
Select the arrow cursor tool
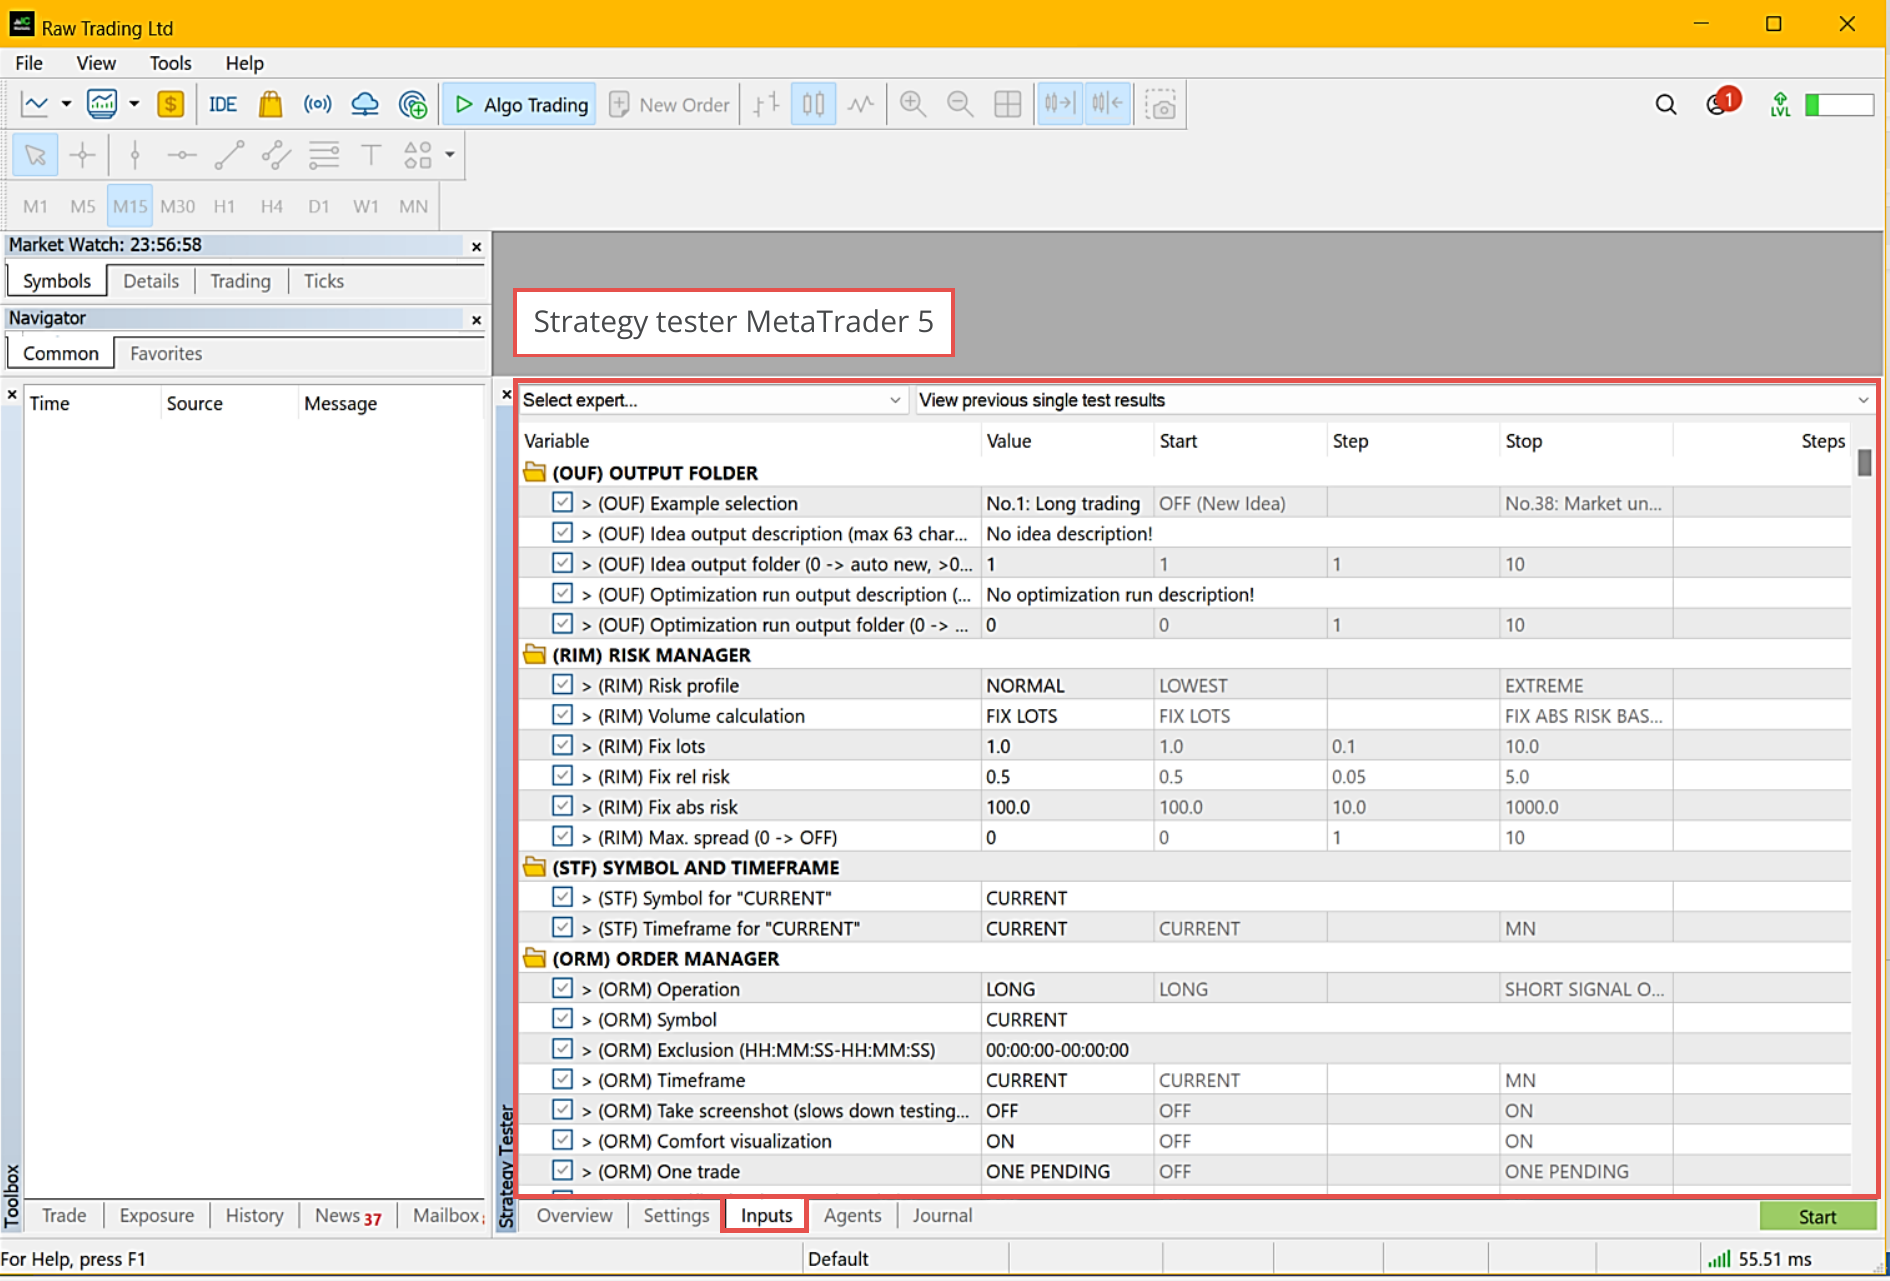[35, 155]
